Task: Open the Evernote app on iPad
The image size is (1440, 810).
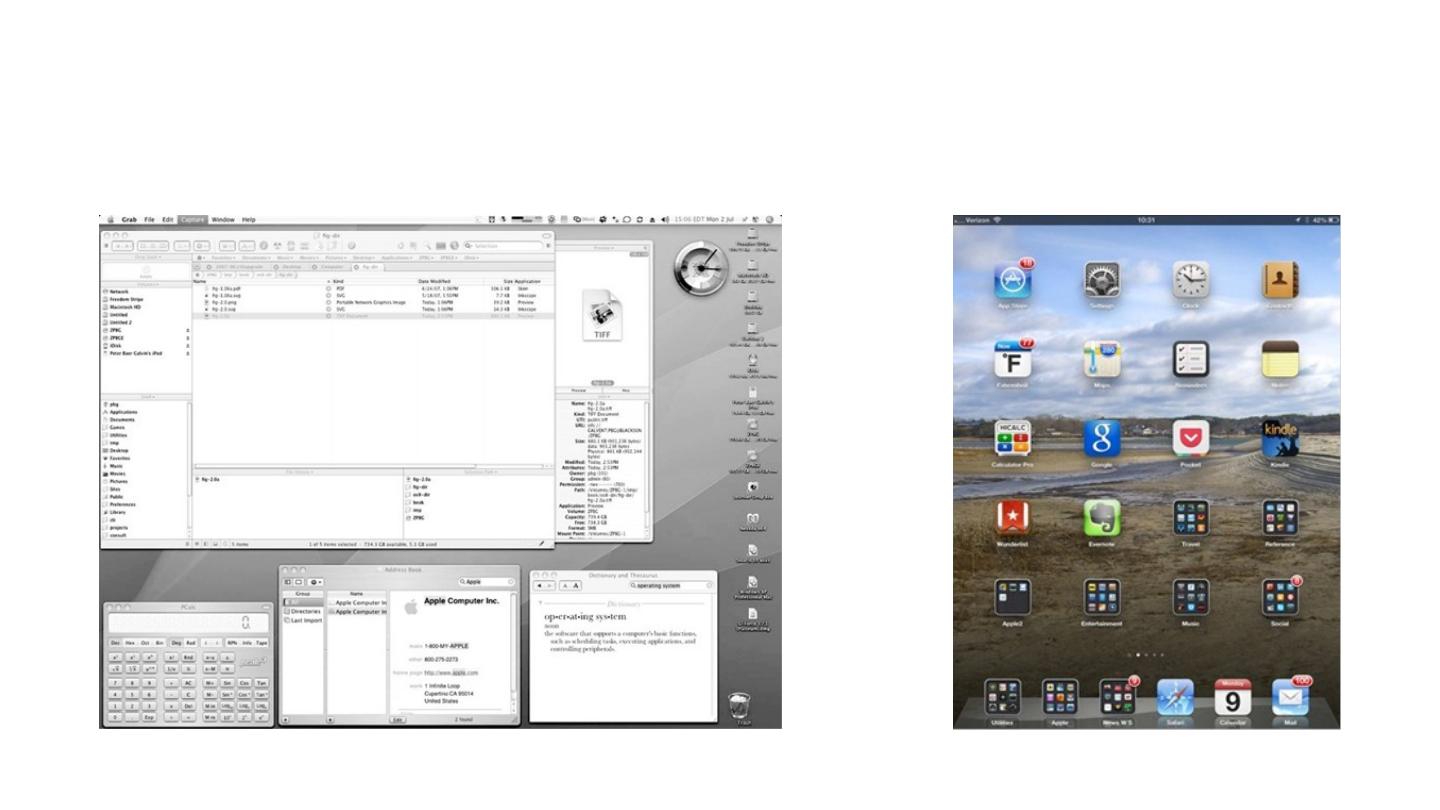Action: [1101, 518]
